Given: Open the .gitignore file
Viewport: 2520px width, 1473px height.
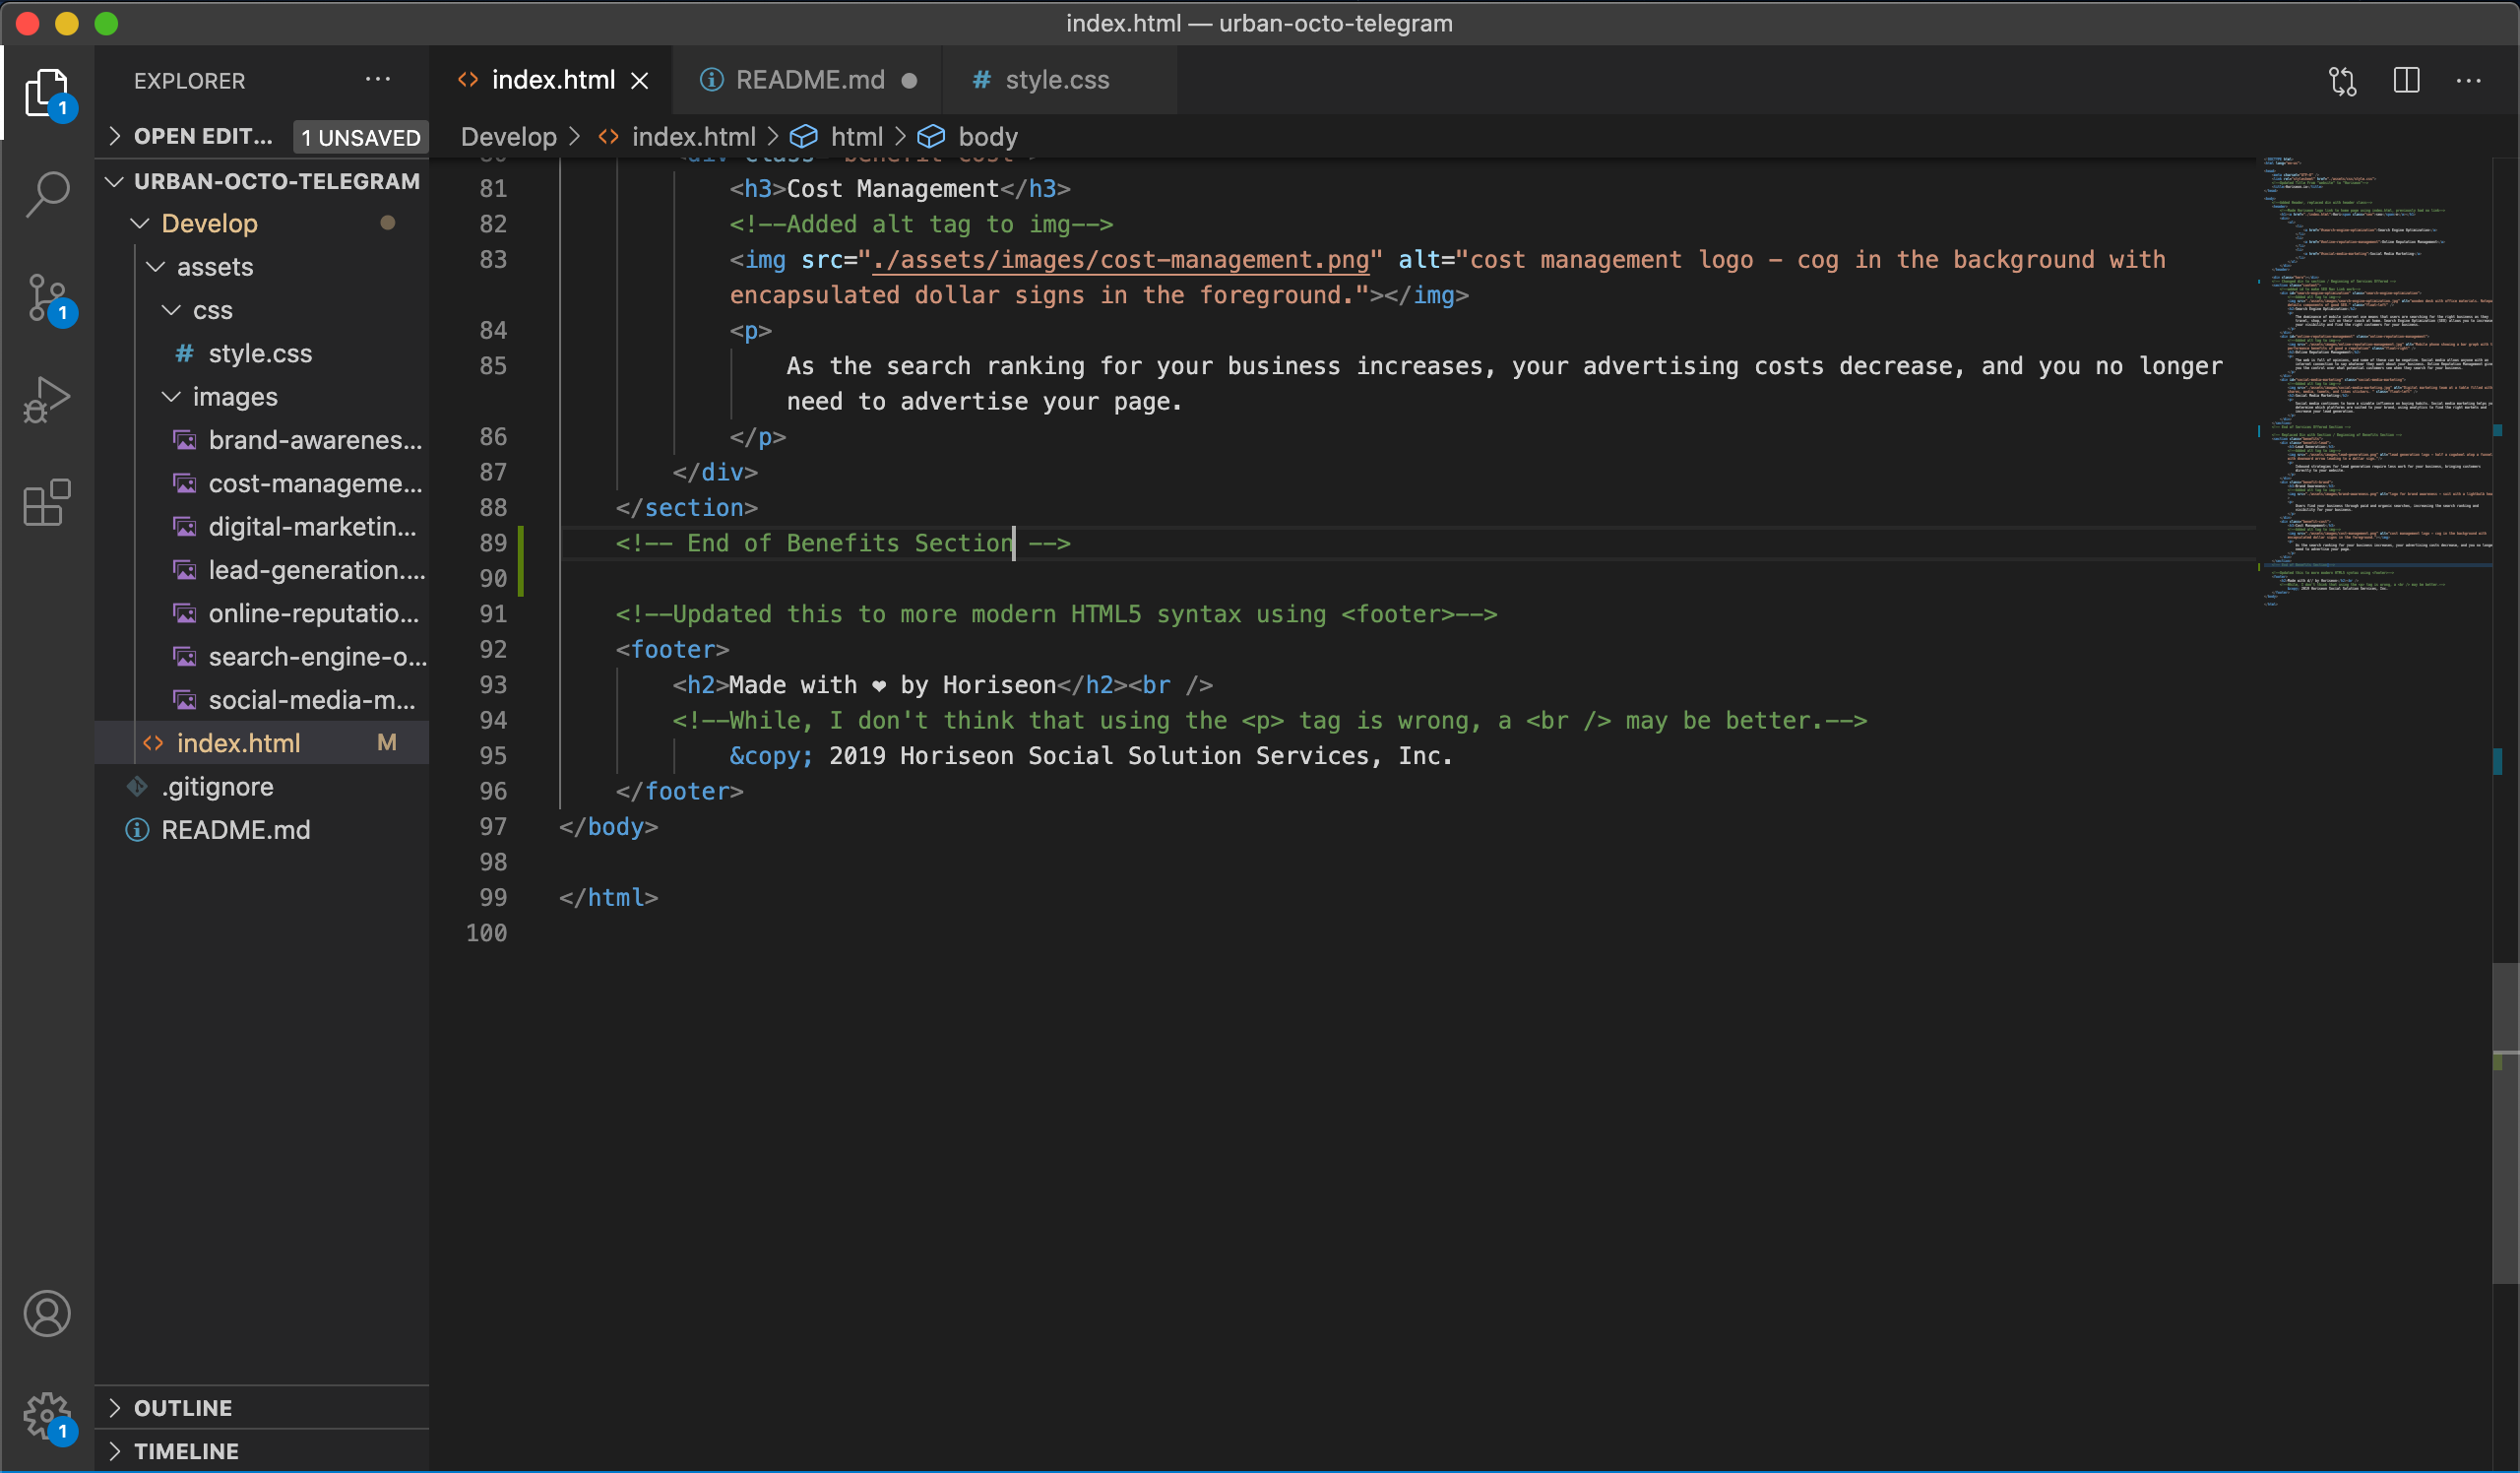Looking at the screenshot, I should point(262,787).
